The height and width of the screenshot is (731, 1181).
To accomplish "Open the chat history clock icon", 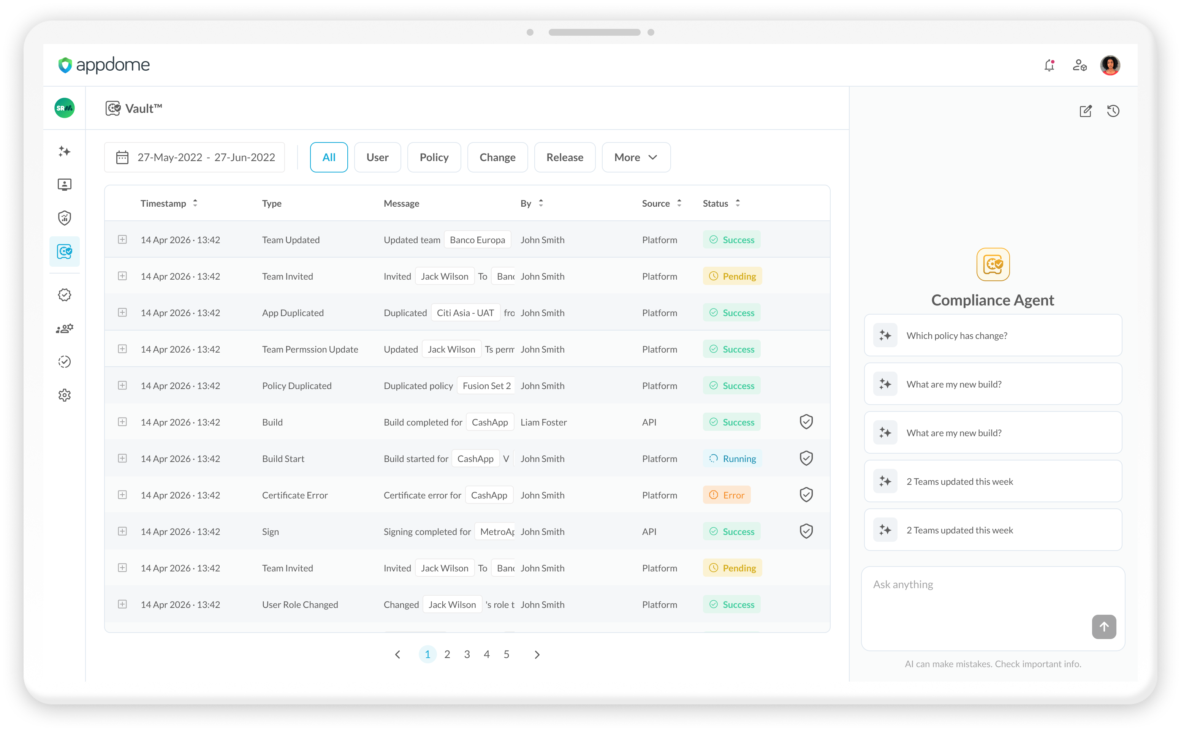I will 1113,111.
